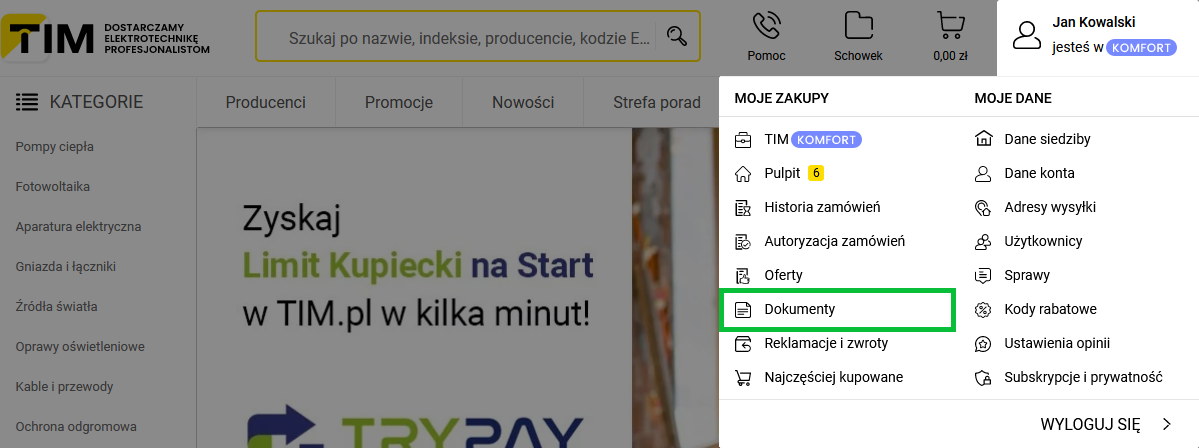This screenshot has height=448, width=1199.
Task: Focus the product search input field
Action: point(469,36)
